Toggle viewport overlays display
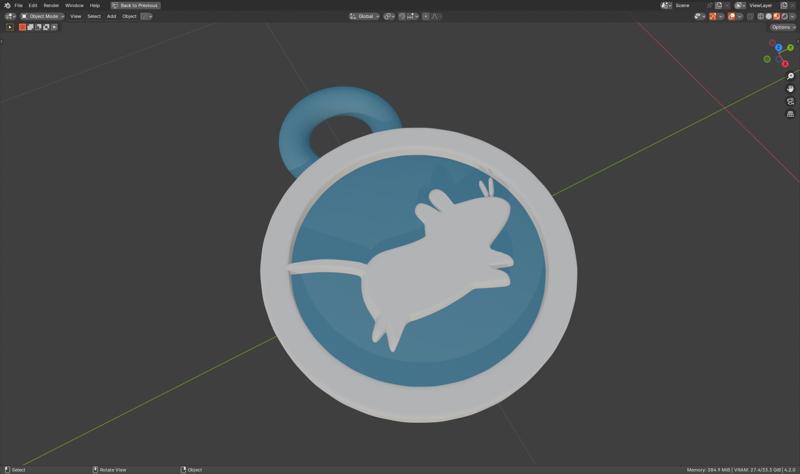Viewport: 800px width, 474px height. (731, 16)
